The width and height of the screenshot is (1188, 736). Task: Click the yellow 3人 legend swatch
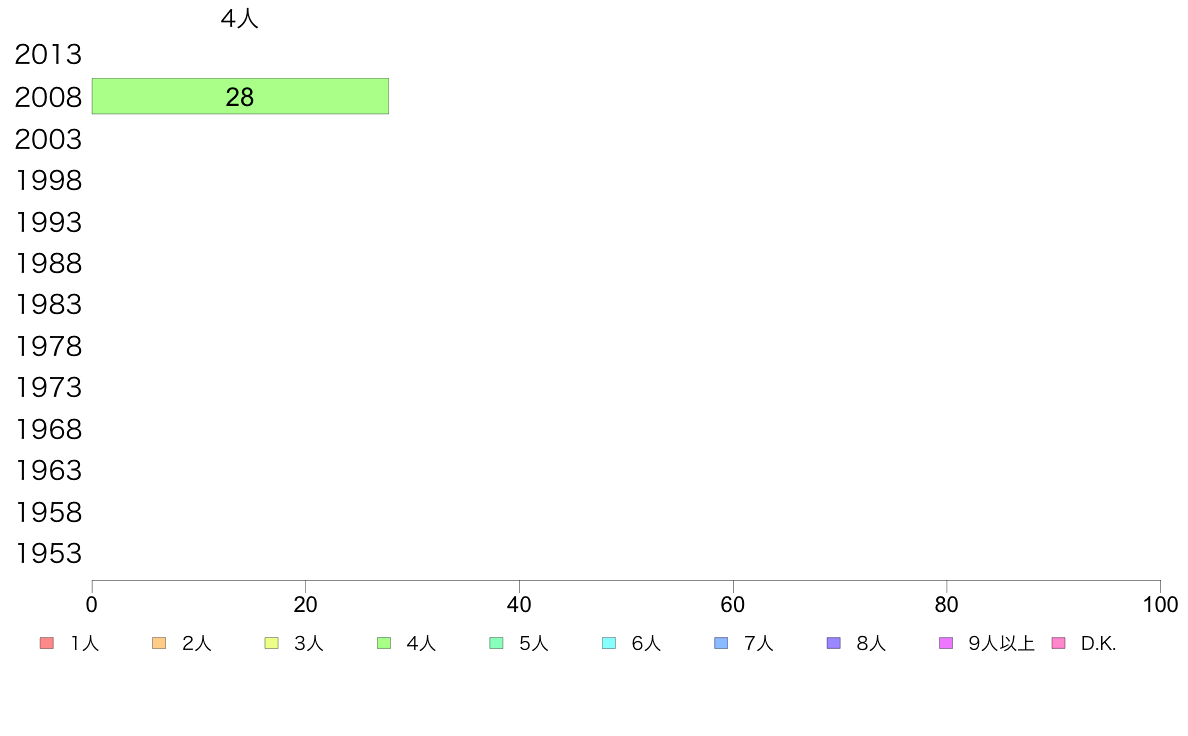[271, 643]
